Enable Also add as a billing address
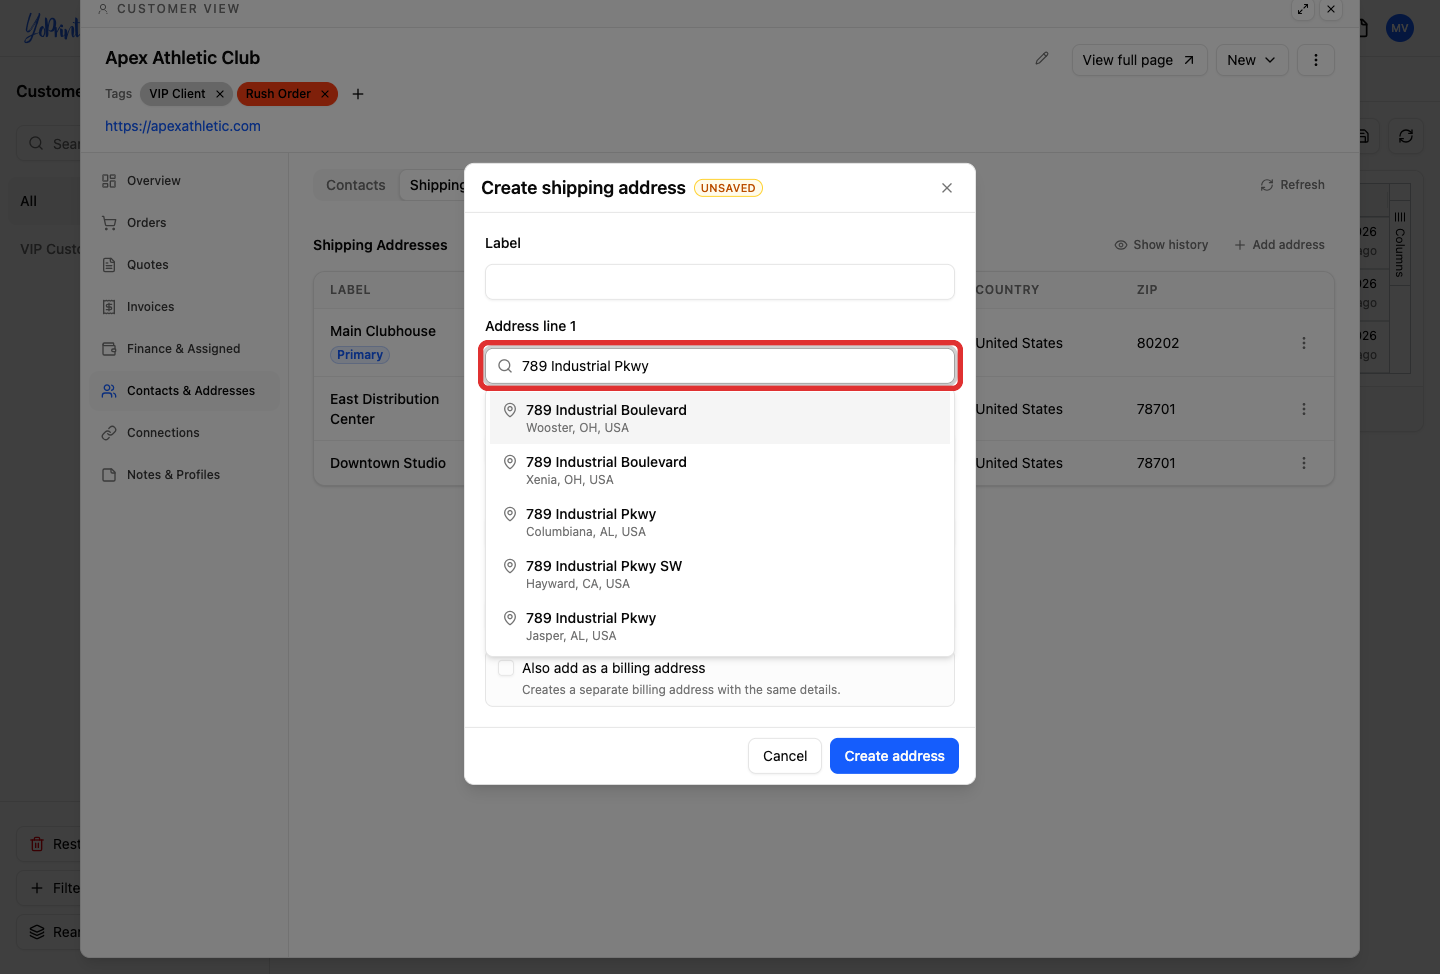1440x974 pixels. (x=506, y=668)
